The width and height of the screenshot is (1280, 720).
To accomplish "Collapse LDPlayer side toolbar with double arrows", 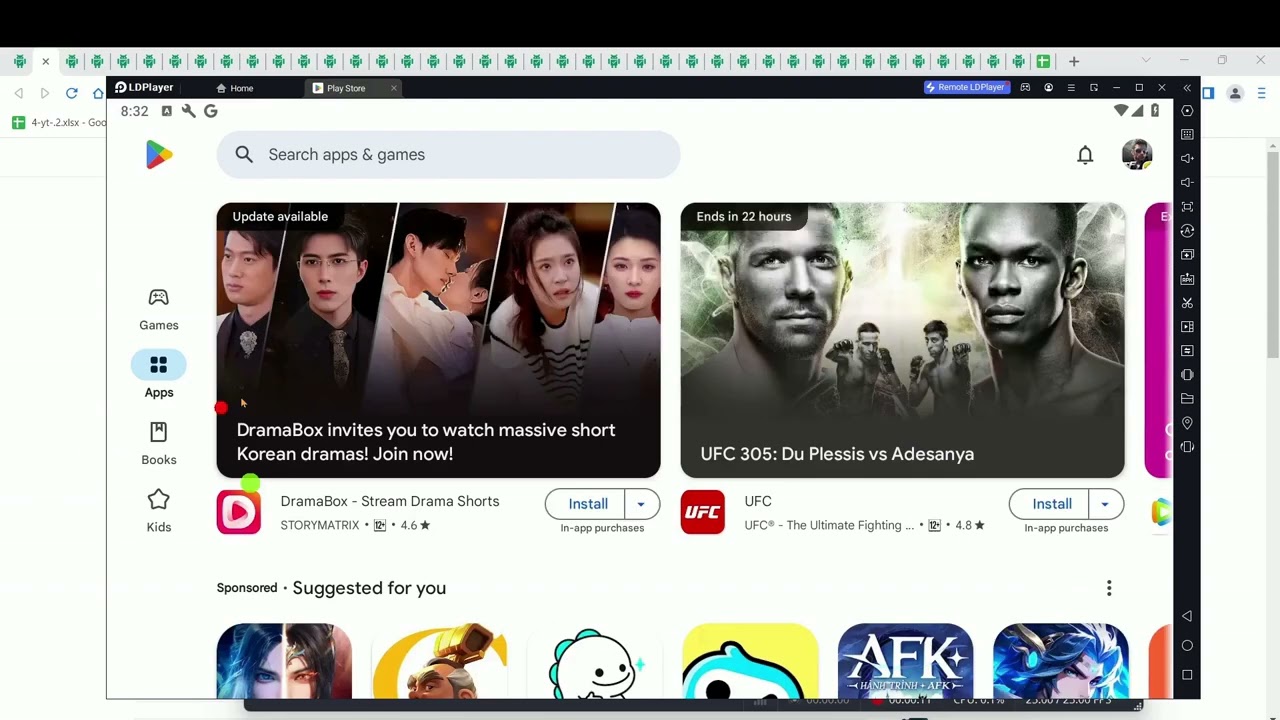I will 1187,88.
